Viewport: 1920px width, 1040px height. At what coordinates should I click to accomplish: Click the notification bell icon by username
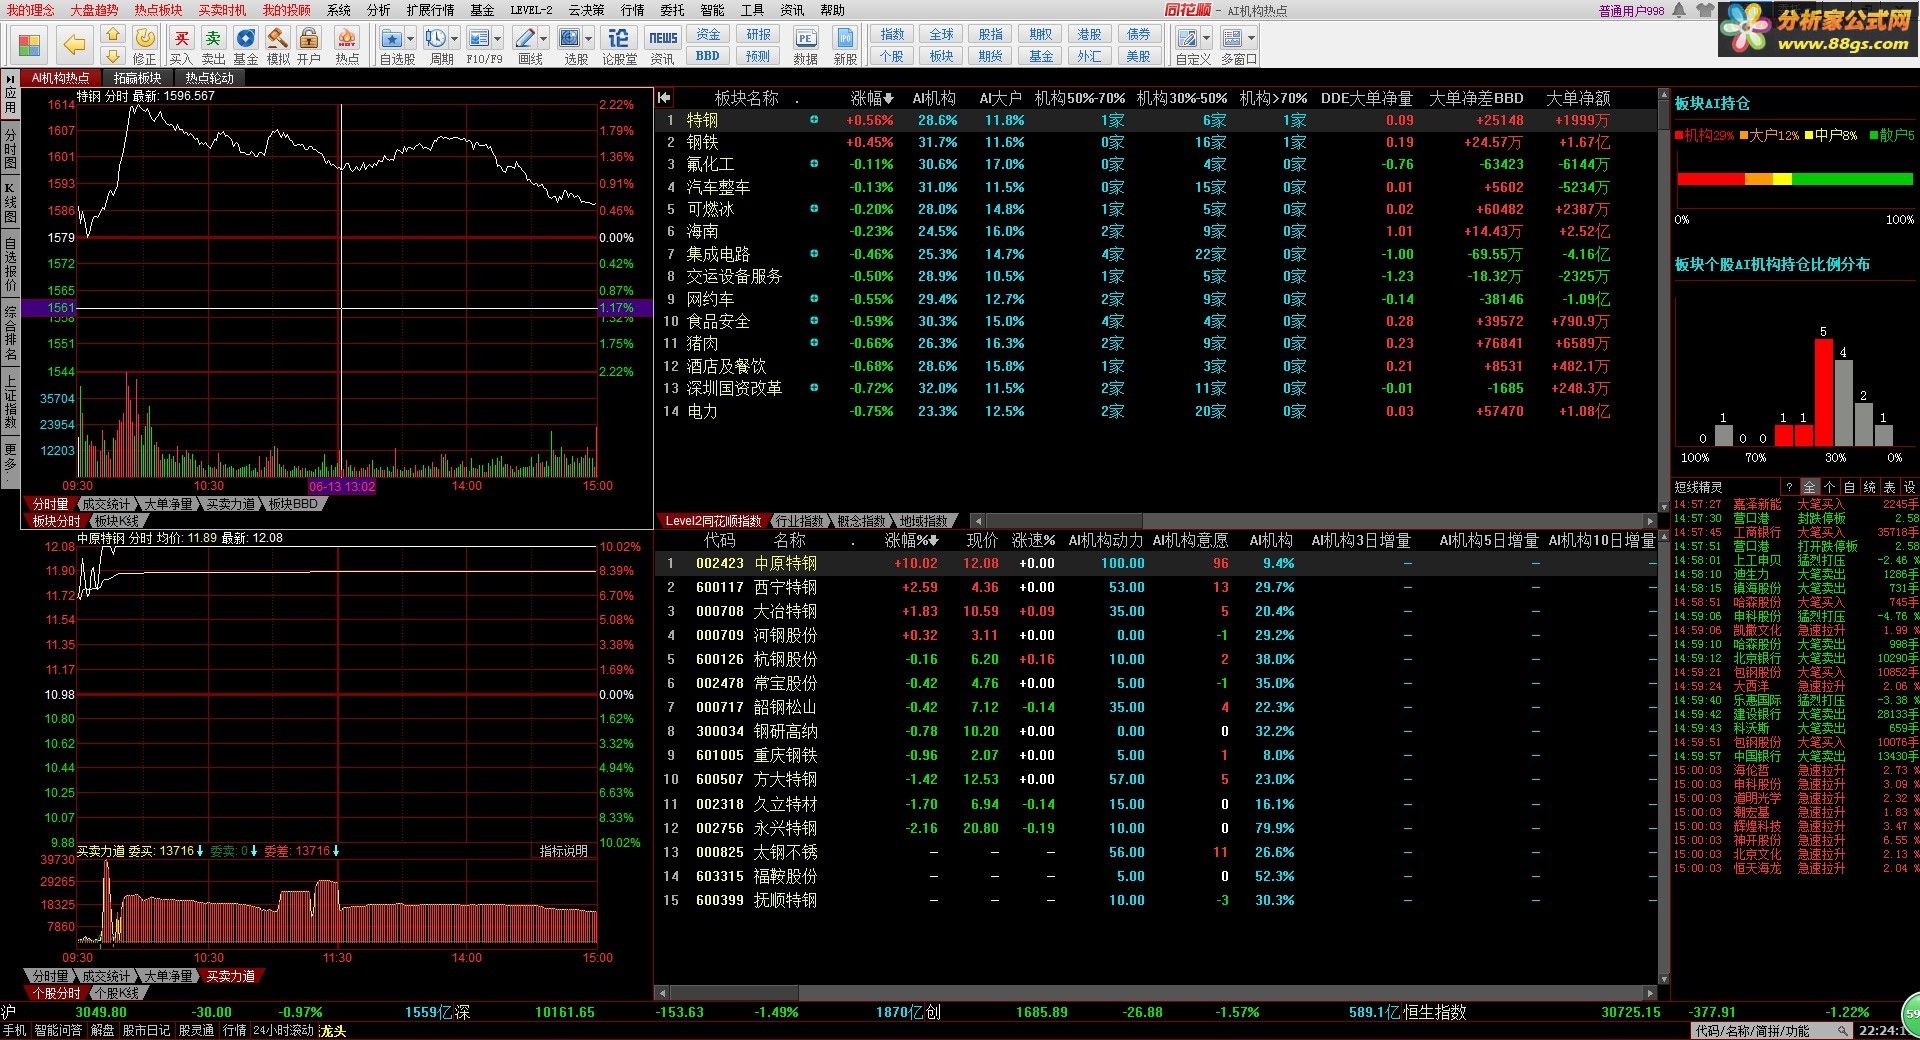pos(1678,11)
